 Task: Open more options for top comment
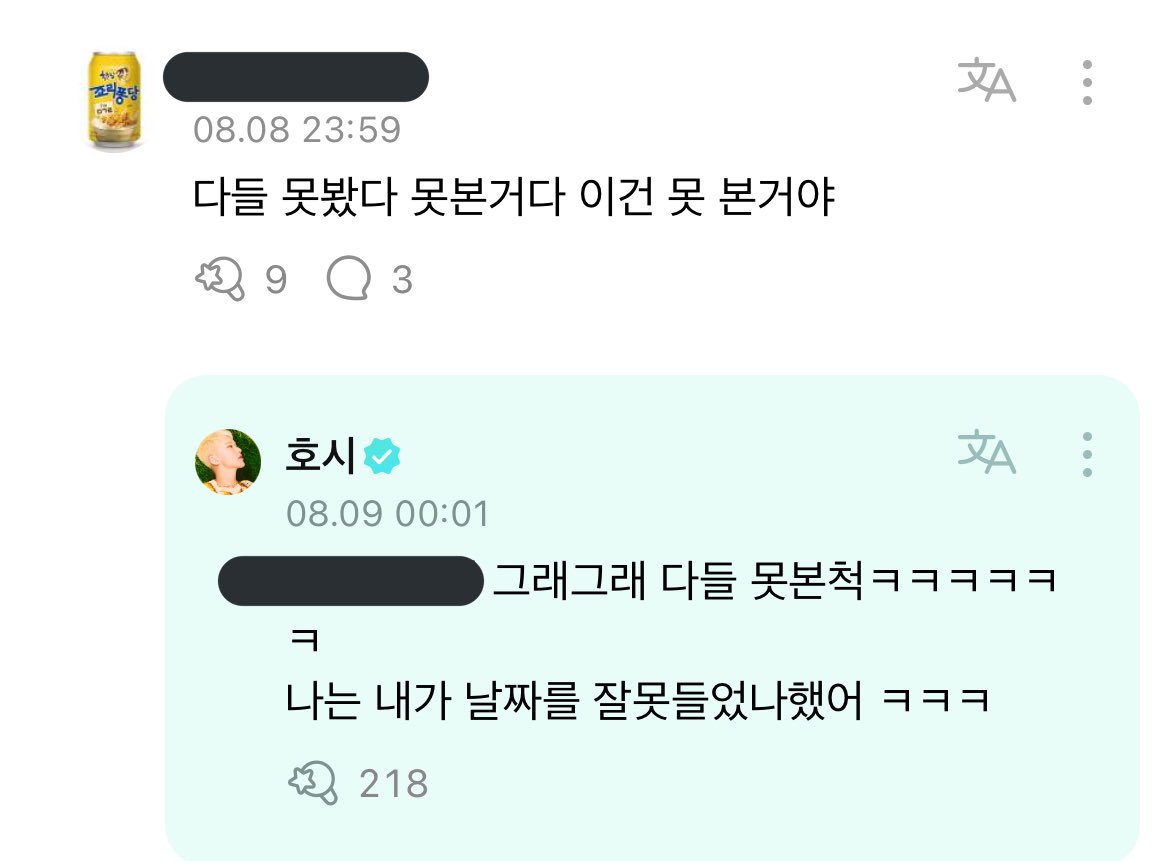(1087, 82)
